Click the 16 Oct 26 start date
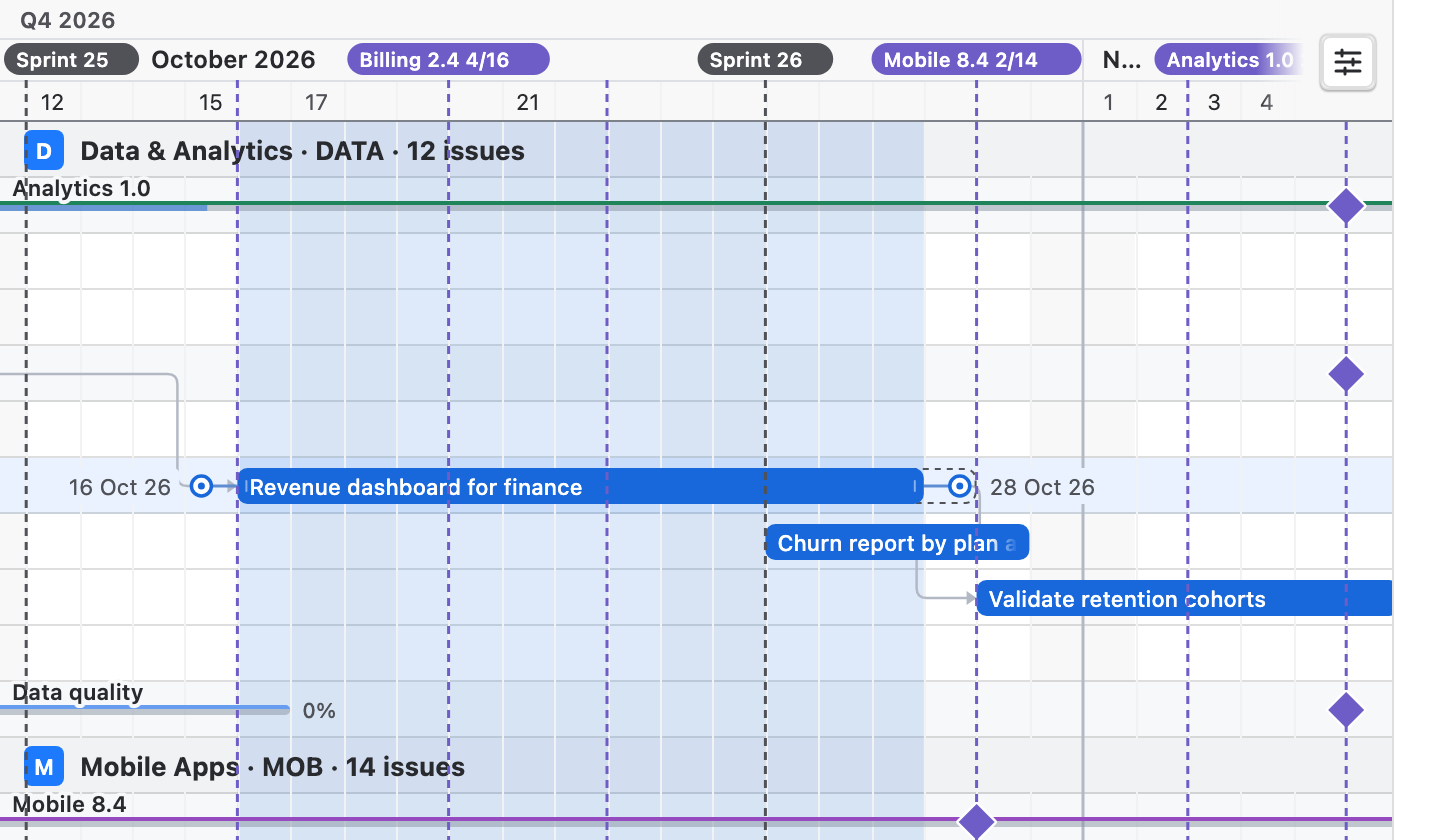Viewport: 1440px width, 840px height. 120,487
